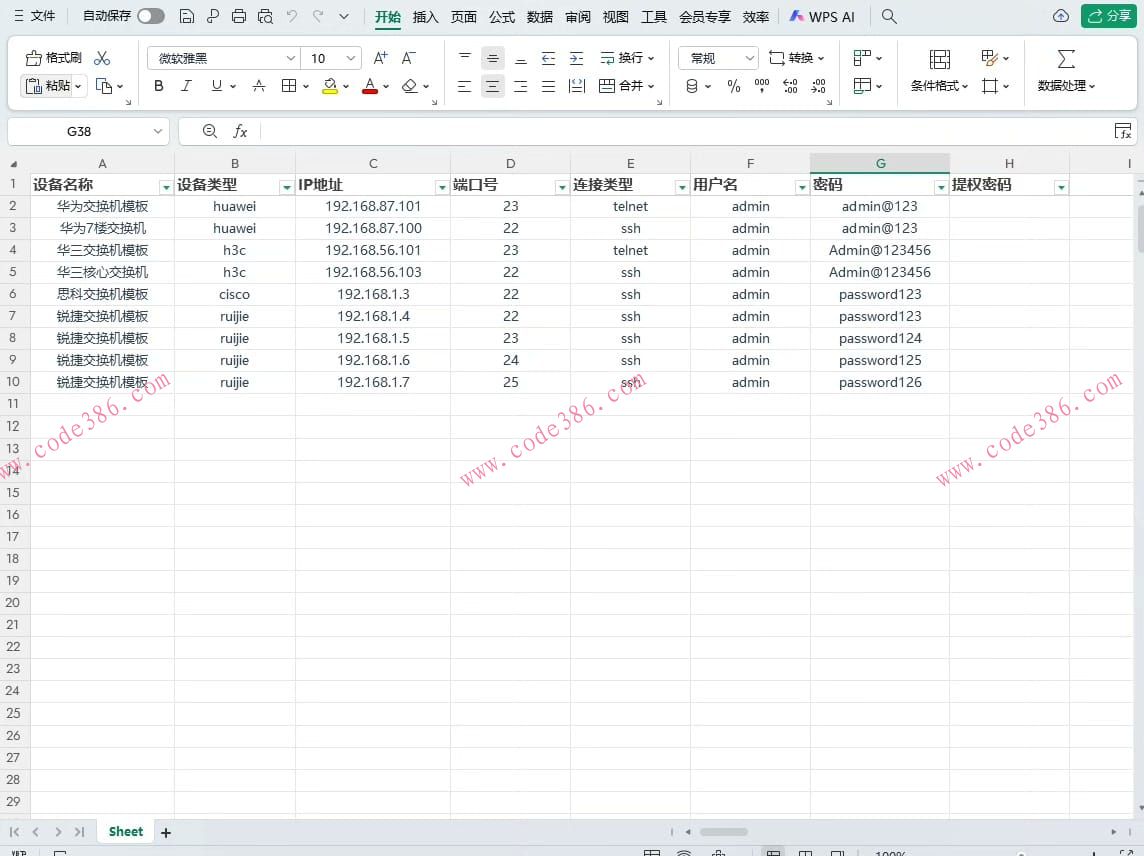1144x856 pixels.
Task: Open the search magnifier icon
Action: coord(889,16)
